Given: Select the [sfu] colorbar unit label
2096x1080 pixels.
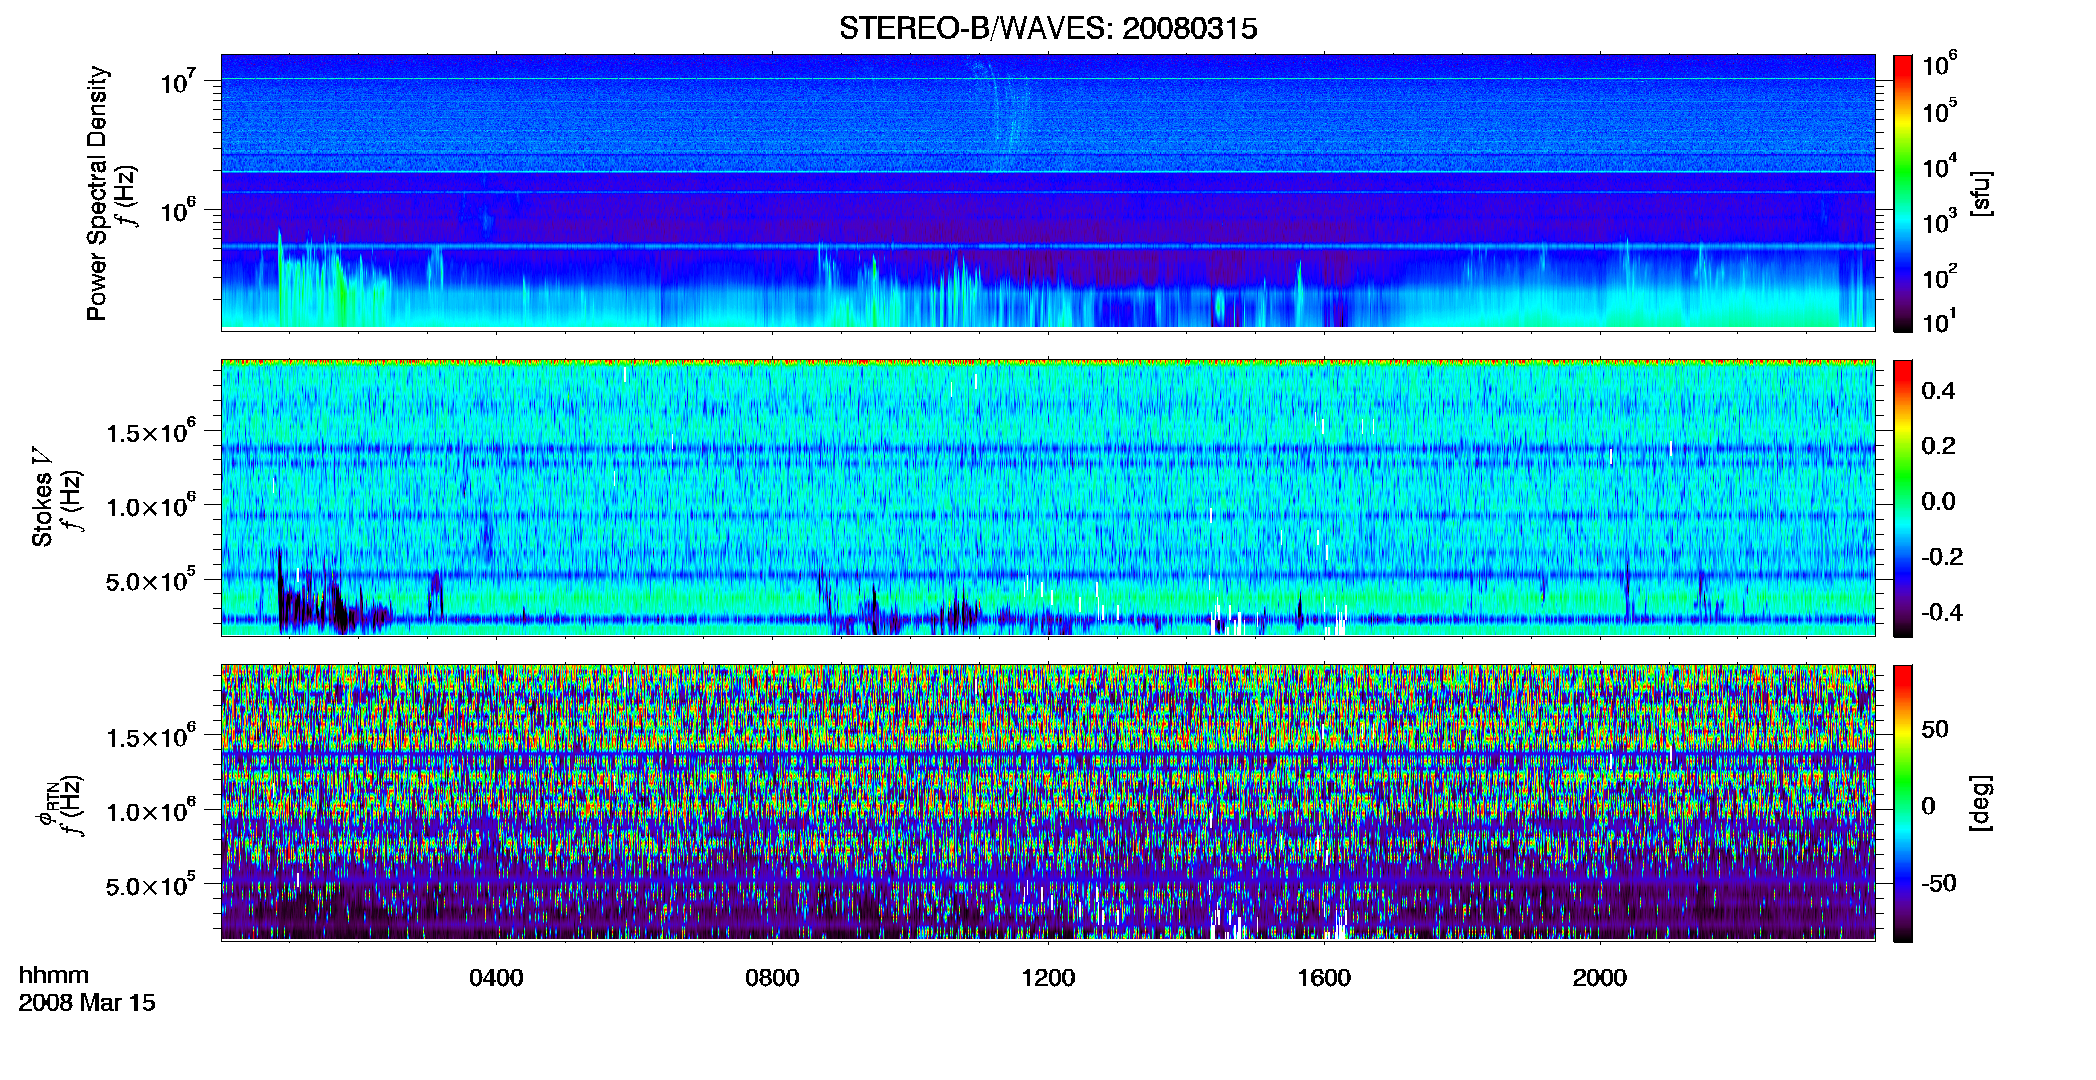Looking at the screenshot, I should 1980,193.
